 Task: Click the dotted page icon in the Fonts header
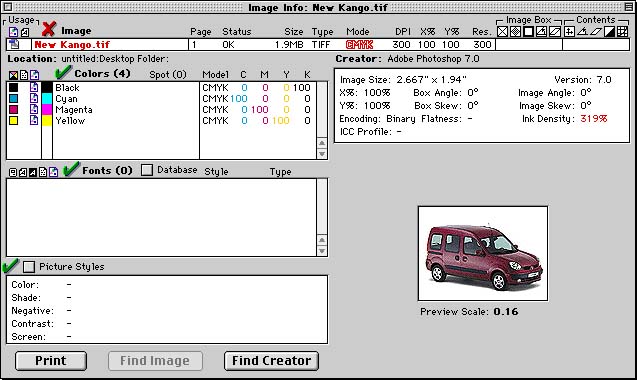(43, 172)
